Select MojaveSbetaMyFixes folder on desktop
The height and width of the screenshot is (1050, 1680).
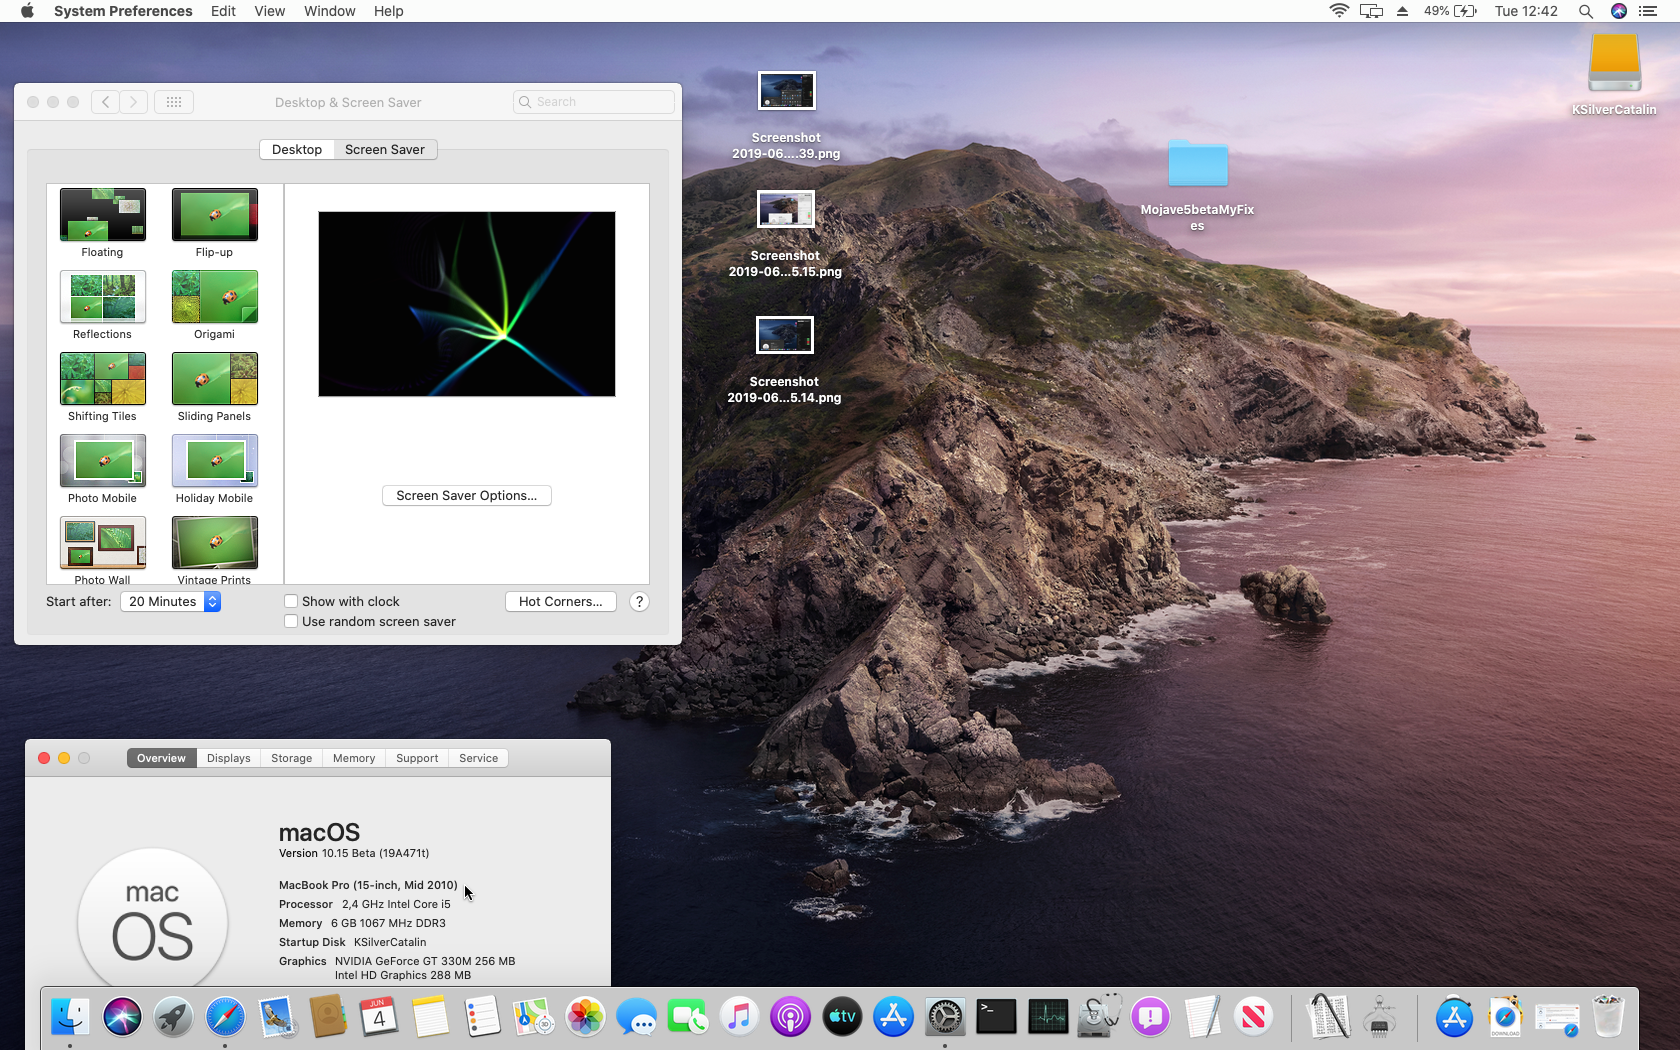click(1197, 185)
